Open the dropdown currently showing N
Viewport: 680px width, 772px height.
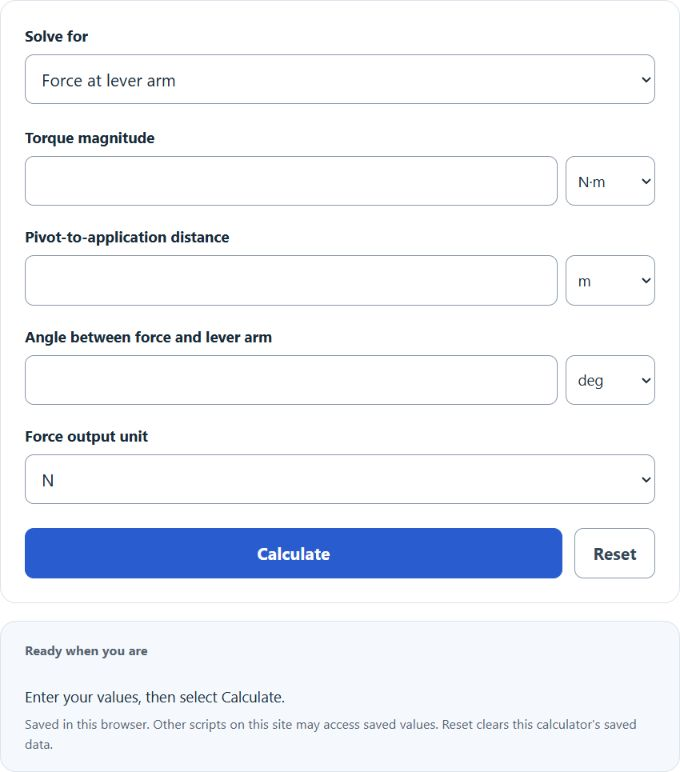coord(340,479)
